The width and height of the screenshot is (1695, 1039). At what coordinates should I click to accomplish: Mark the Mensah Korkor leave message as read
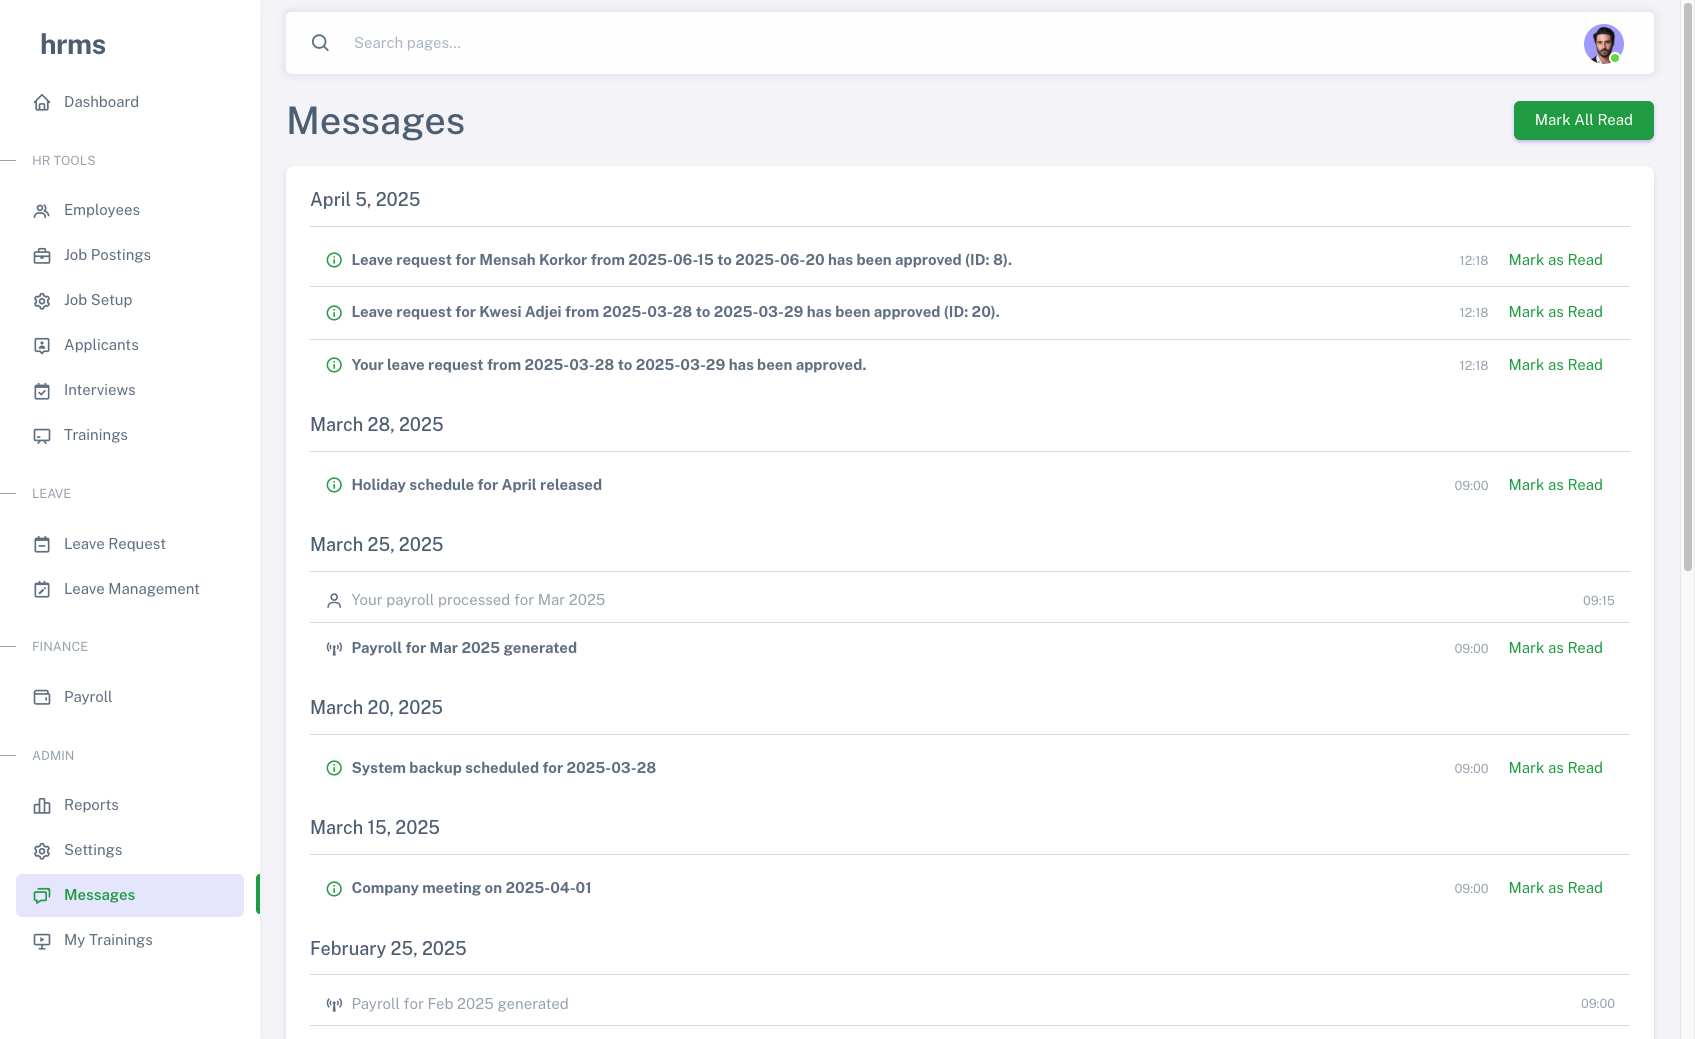pyautogui.click(x=1555, y=260)
